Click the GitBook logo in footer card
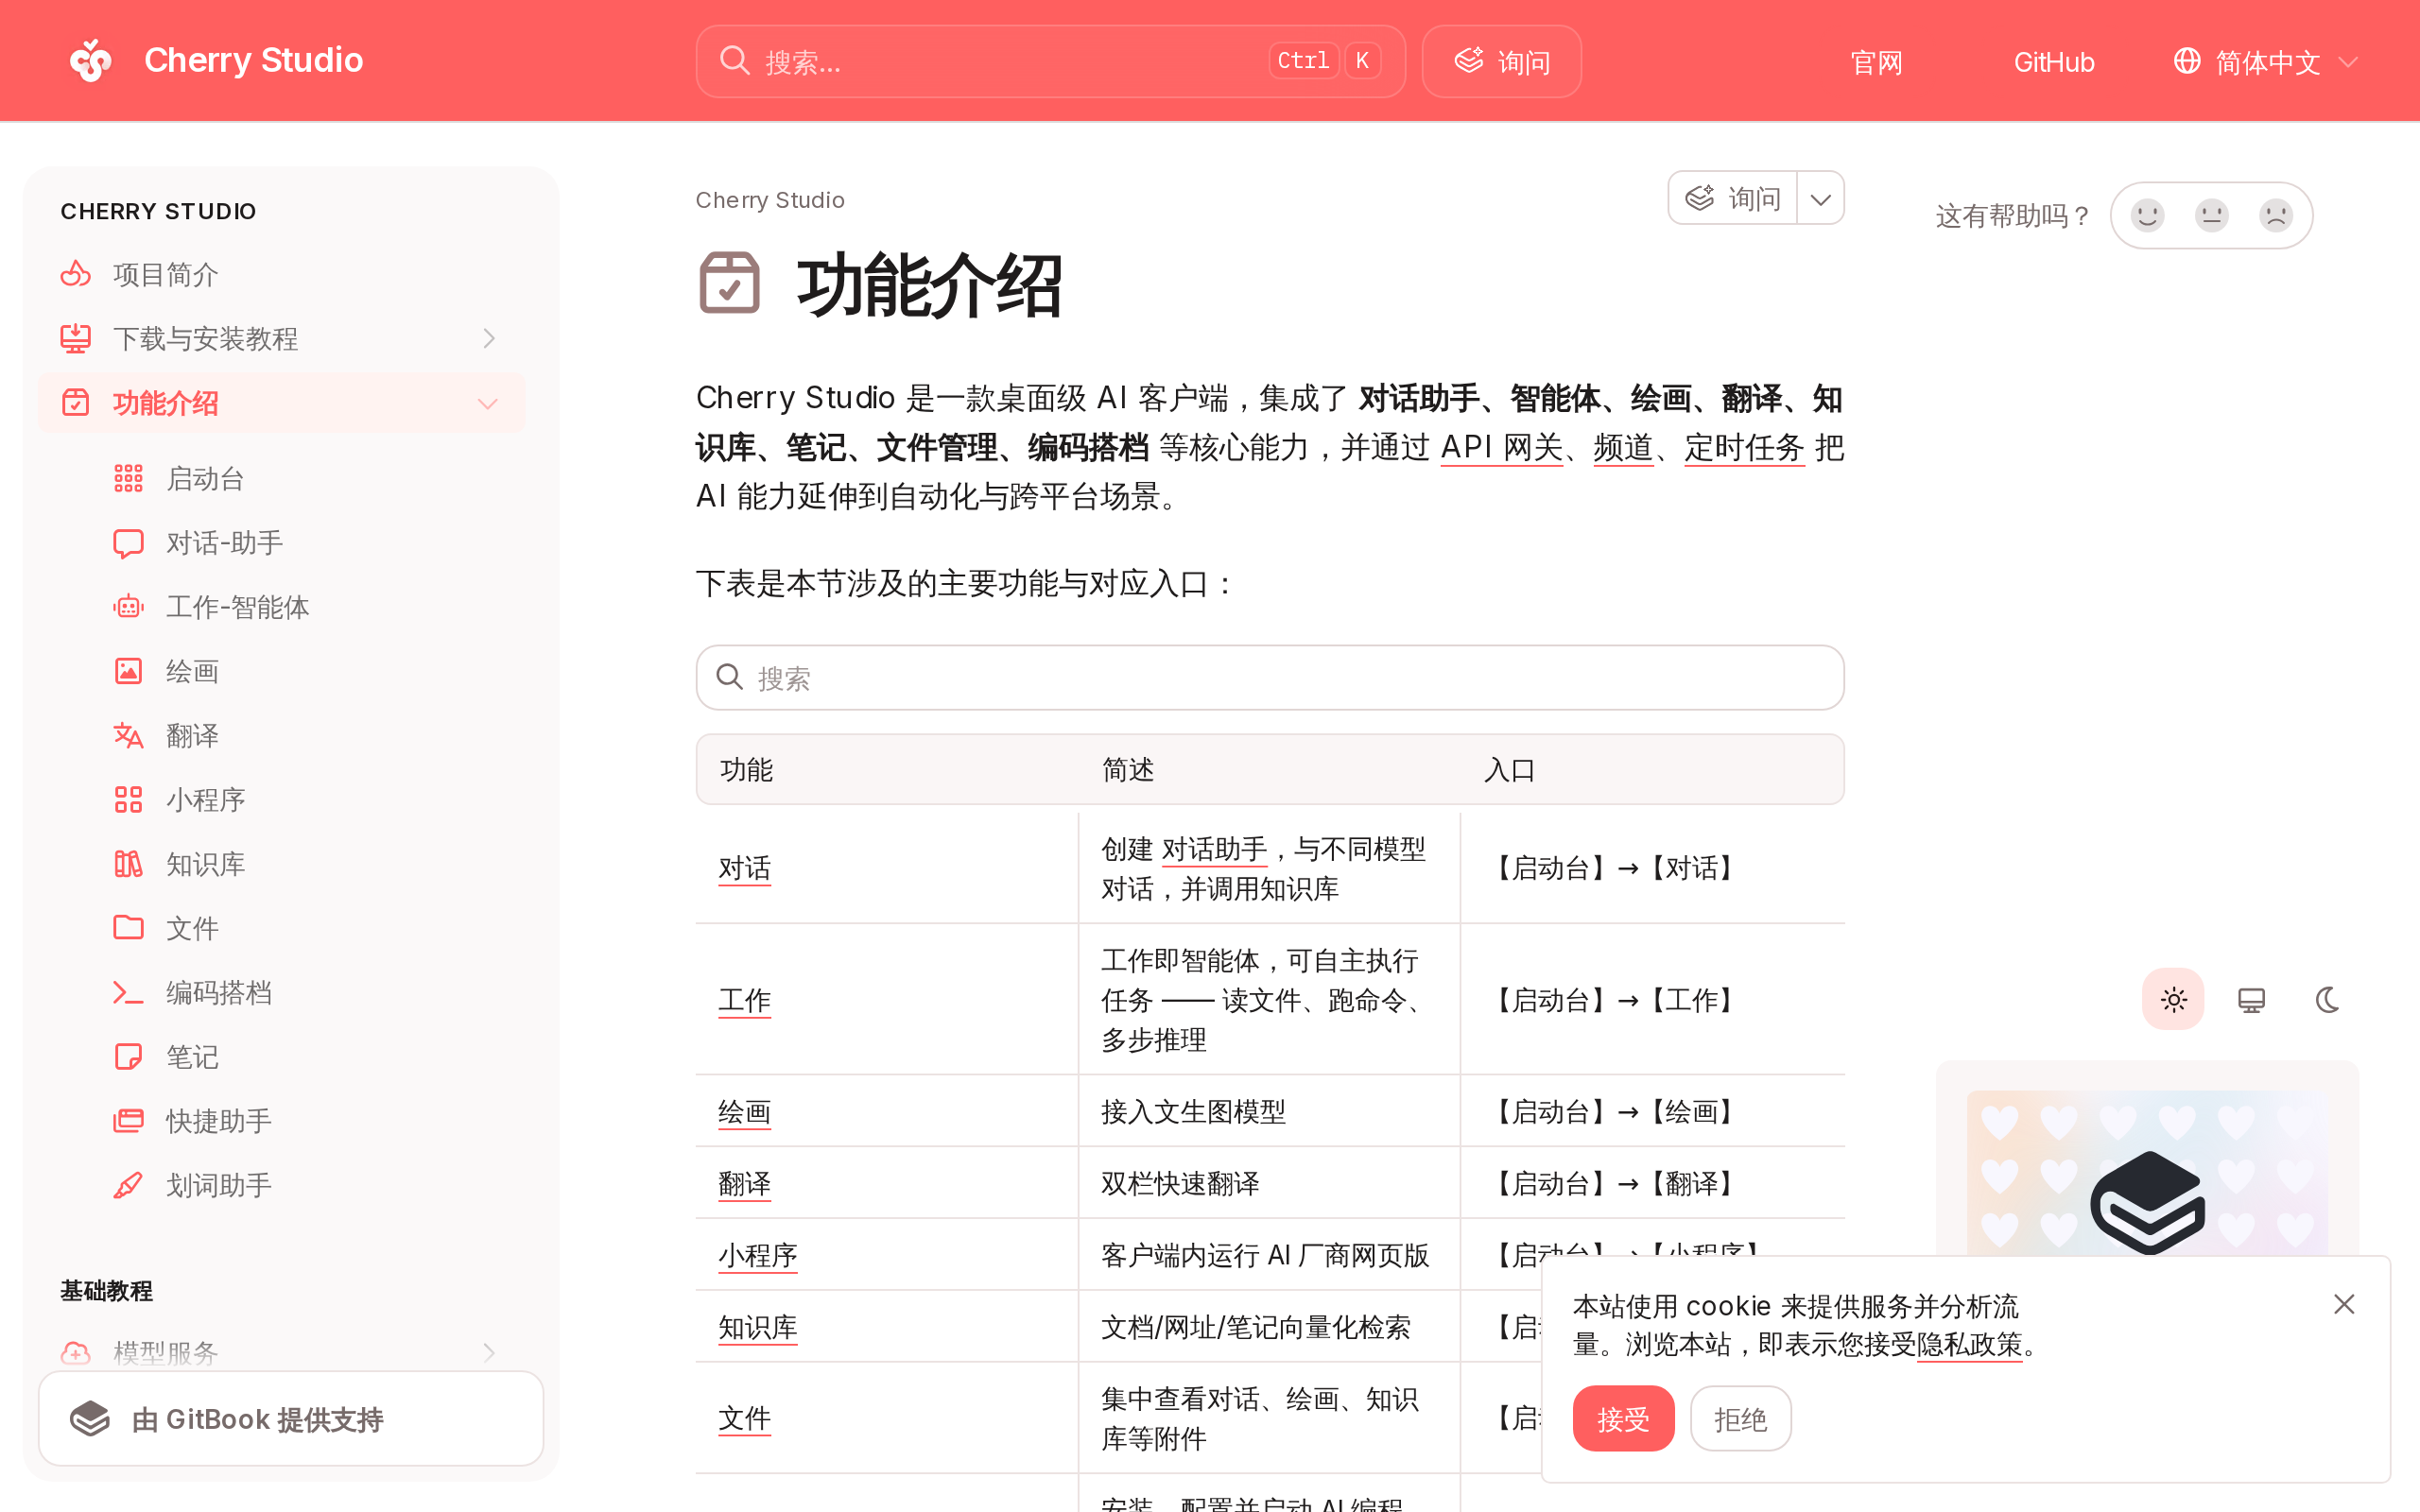Viewport: 2420px width, 1512px height. coord(90,1418)
